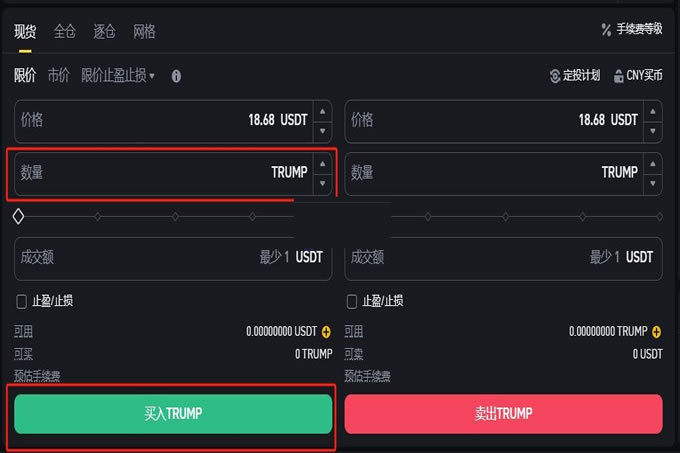Switch to the 网格 grid tab

[144, 31]
